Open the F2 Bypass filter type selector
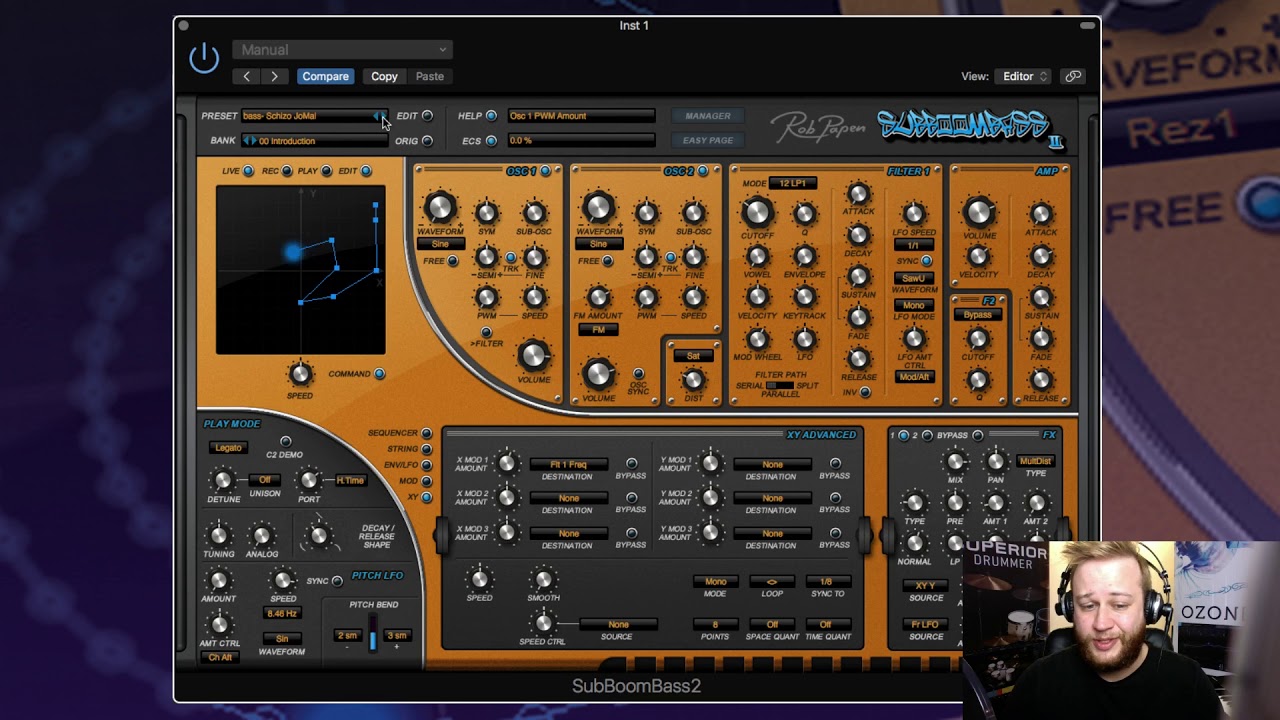This screenshot has width=1280, height=720. (978, 315)
